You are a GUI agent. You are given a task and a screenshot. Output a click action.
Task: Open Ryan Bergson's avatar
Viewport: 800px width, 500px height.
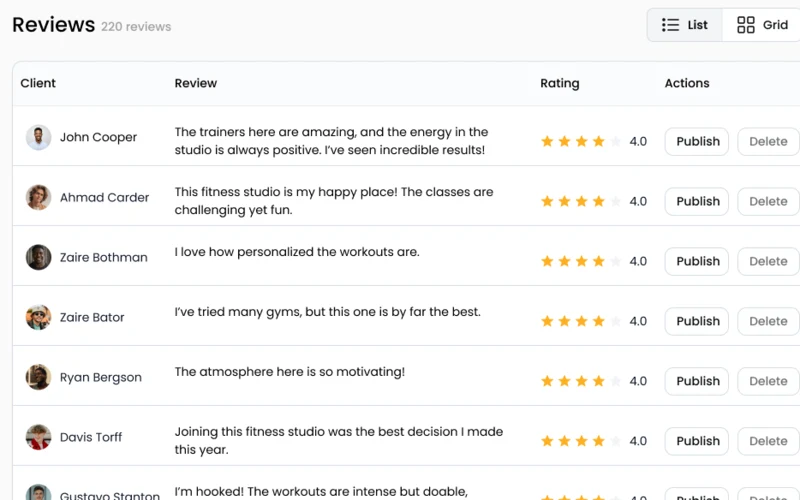click(38, 377)
